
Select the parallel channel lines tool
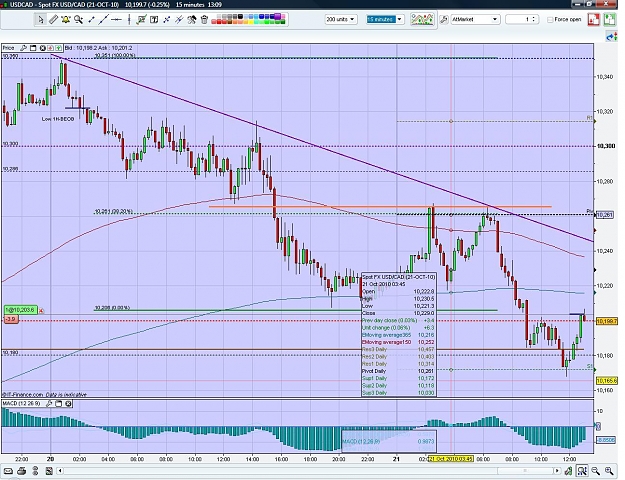(179, 19)
